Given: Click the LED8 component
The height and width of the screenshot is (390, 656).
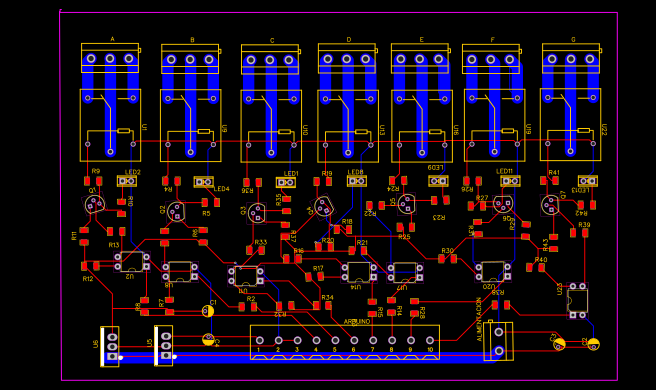Looking at the screenshot, I should 357,181.
